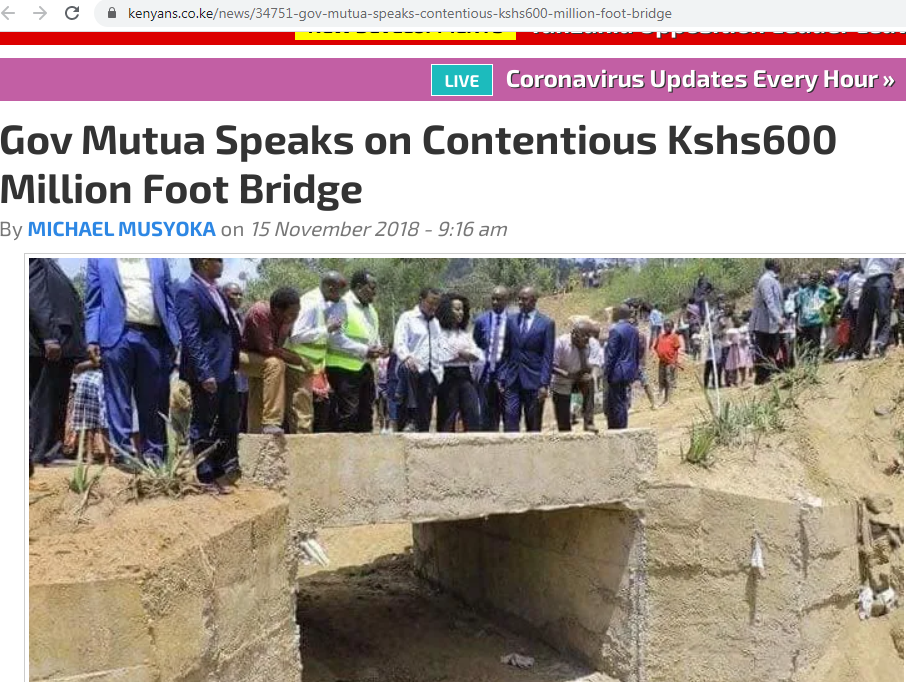The width and height of the screenshot is (906, 682).
Task: Click the yellow breaking news label
Action: 405,34
